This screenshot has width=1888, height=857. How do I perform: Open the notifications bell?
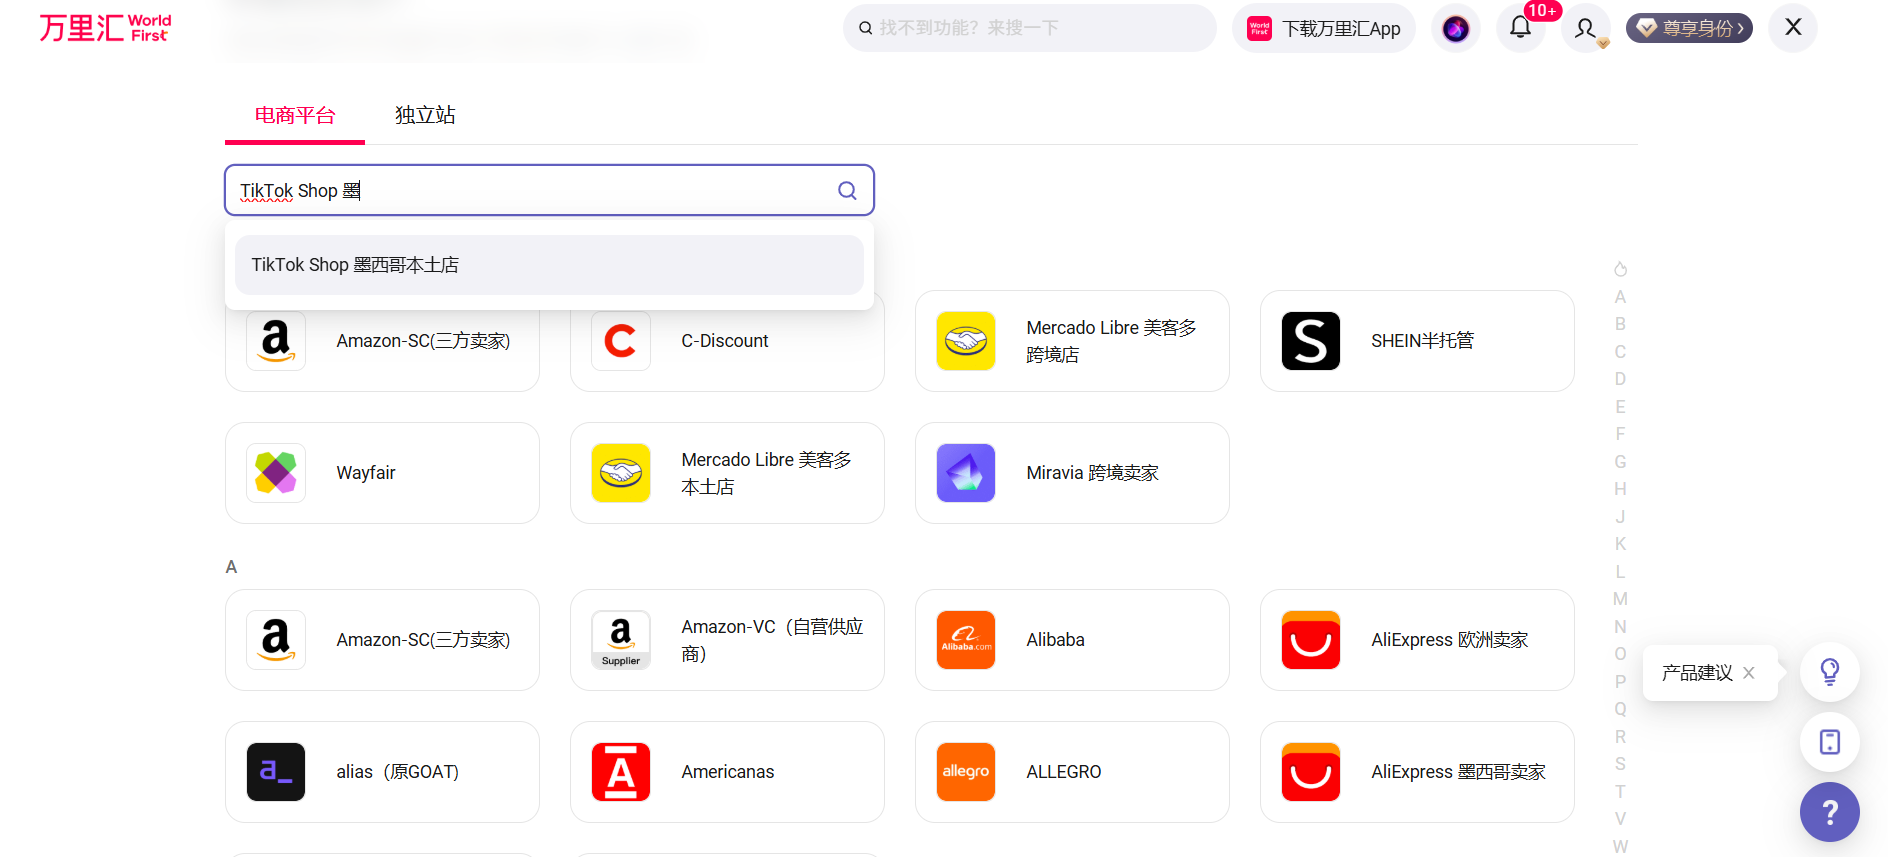(1520, 27)
